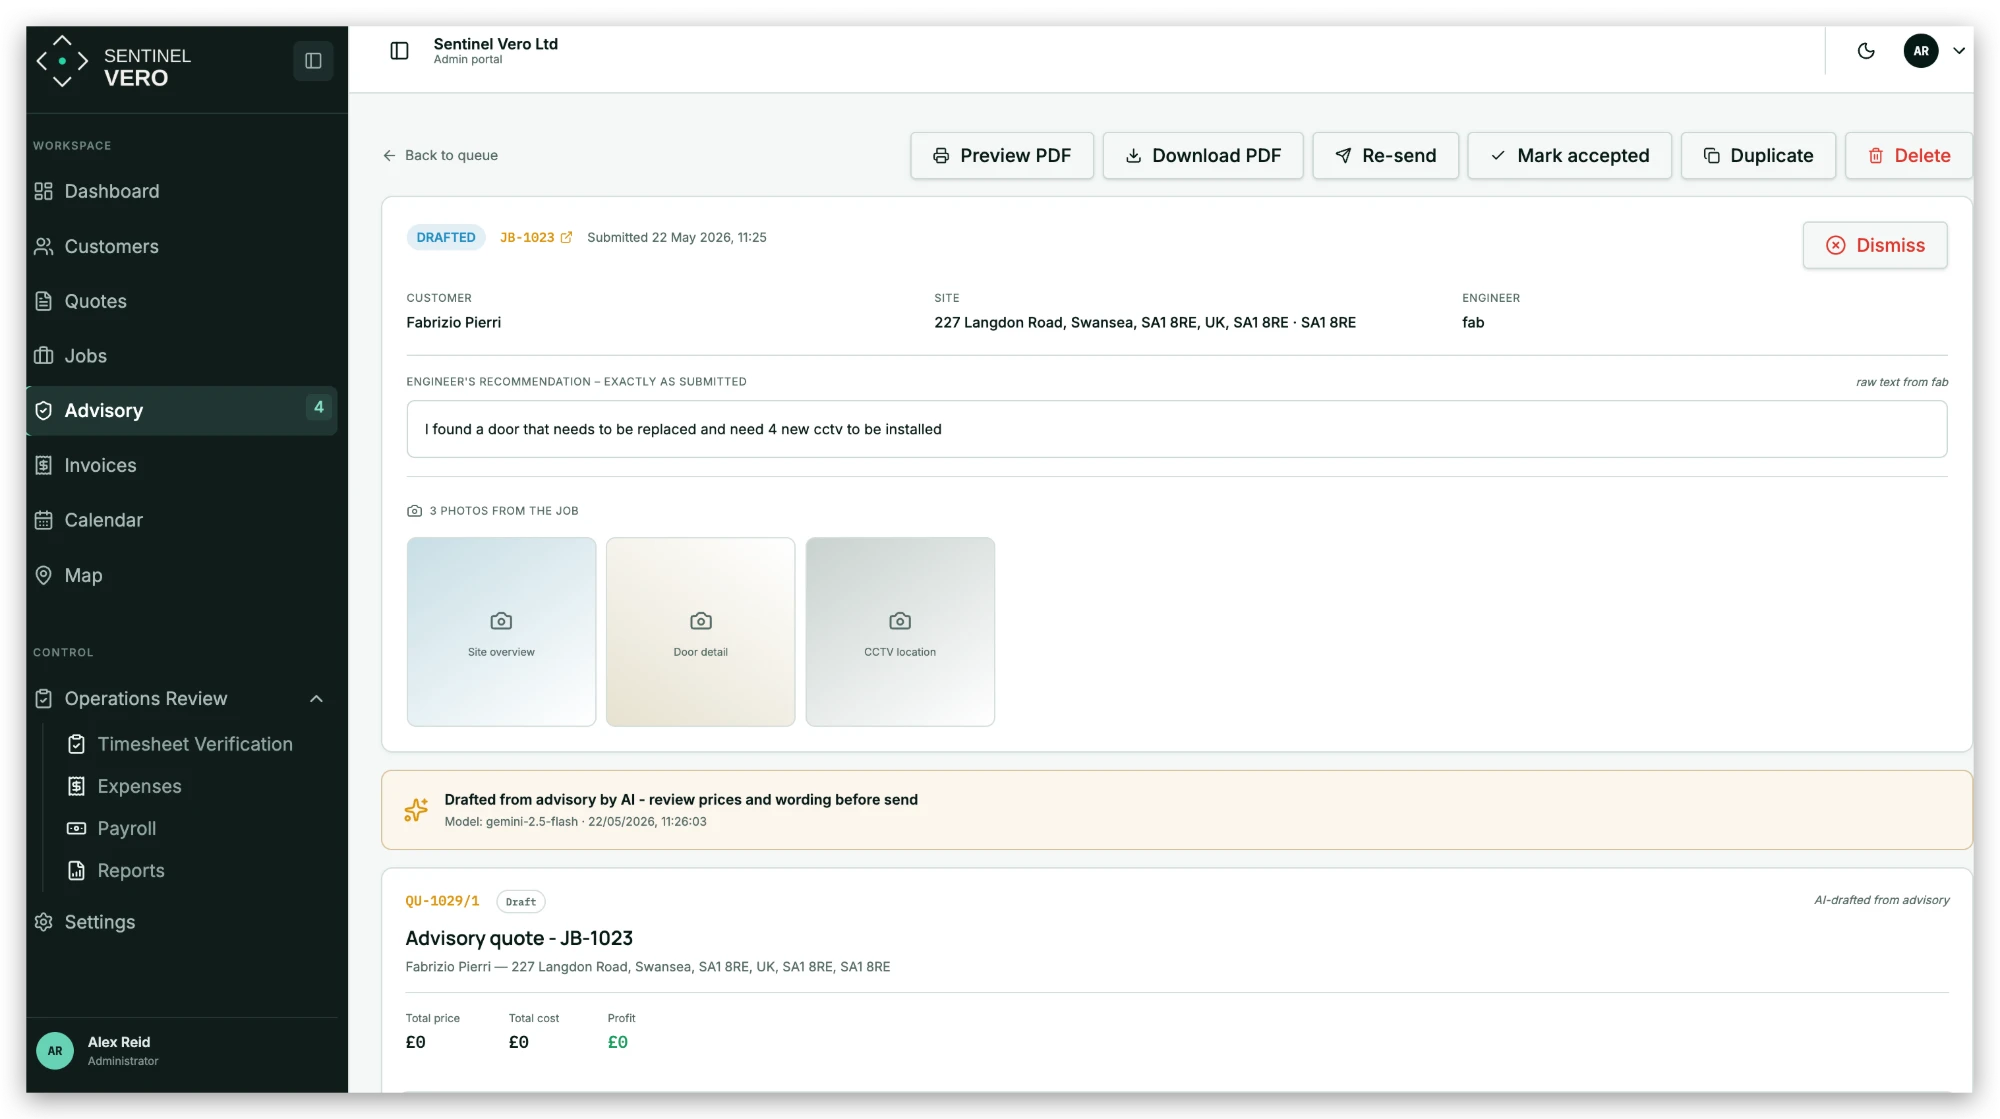Go back to queue link

coord(440,155)
